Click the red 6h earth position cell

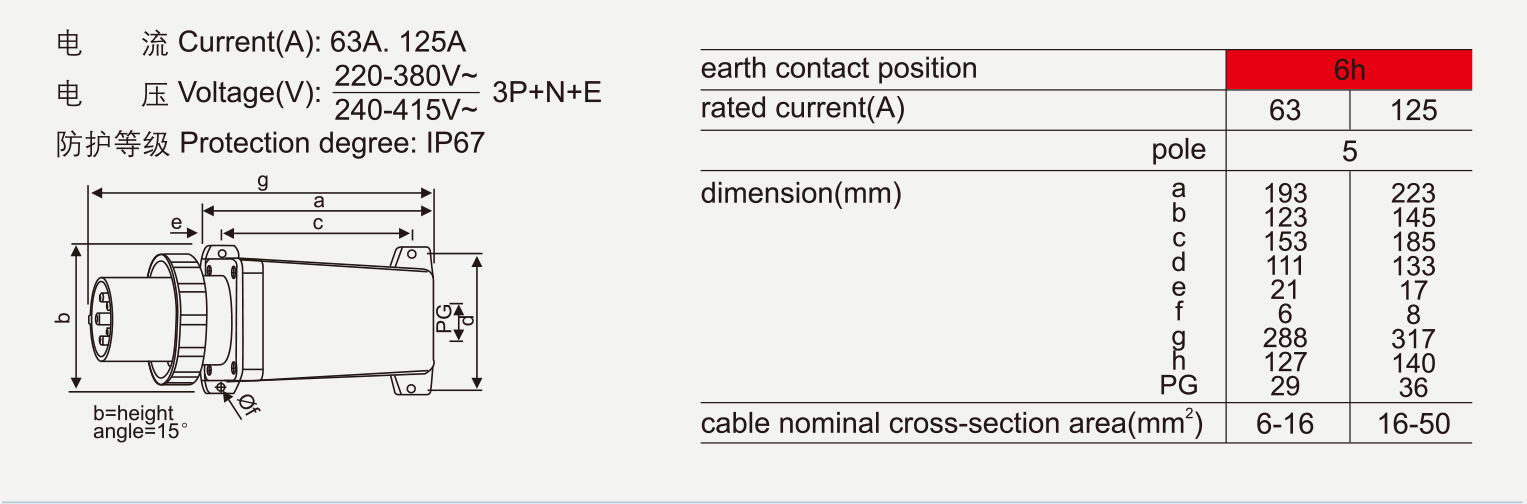tap(1349, 70)
